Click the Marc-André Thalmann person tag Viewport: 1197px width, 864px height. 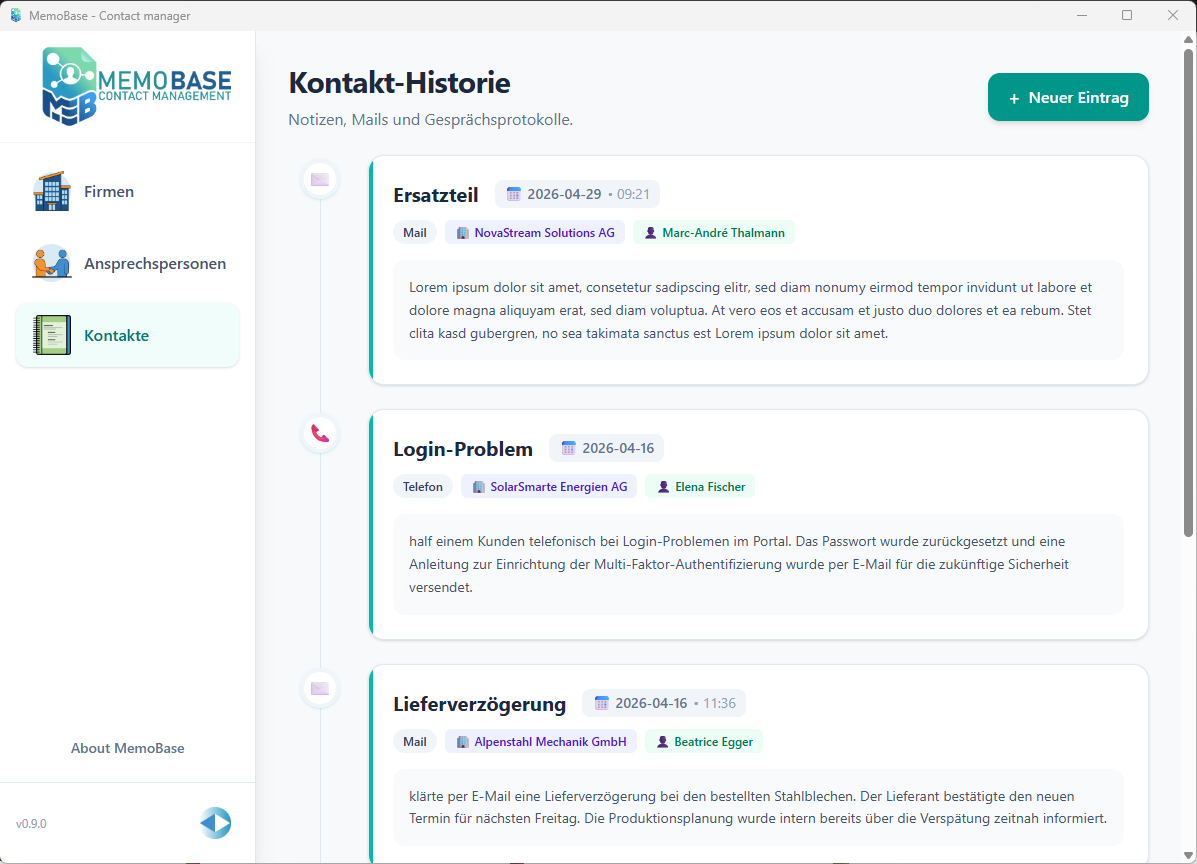(714, 233)
